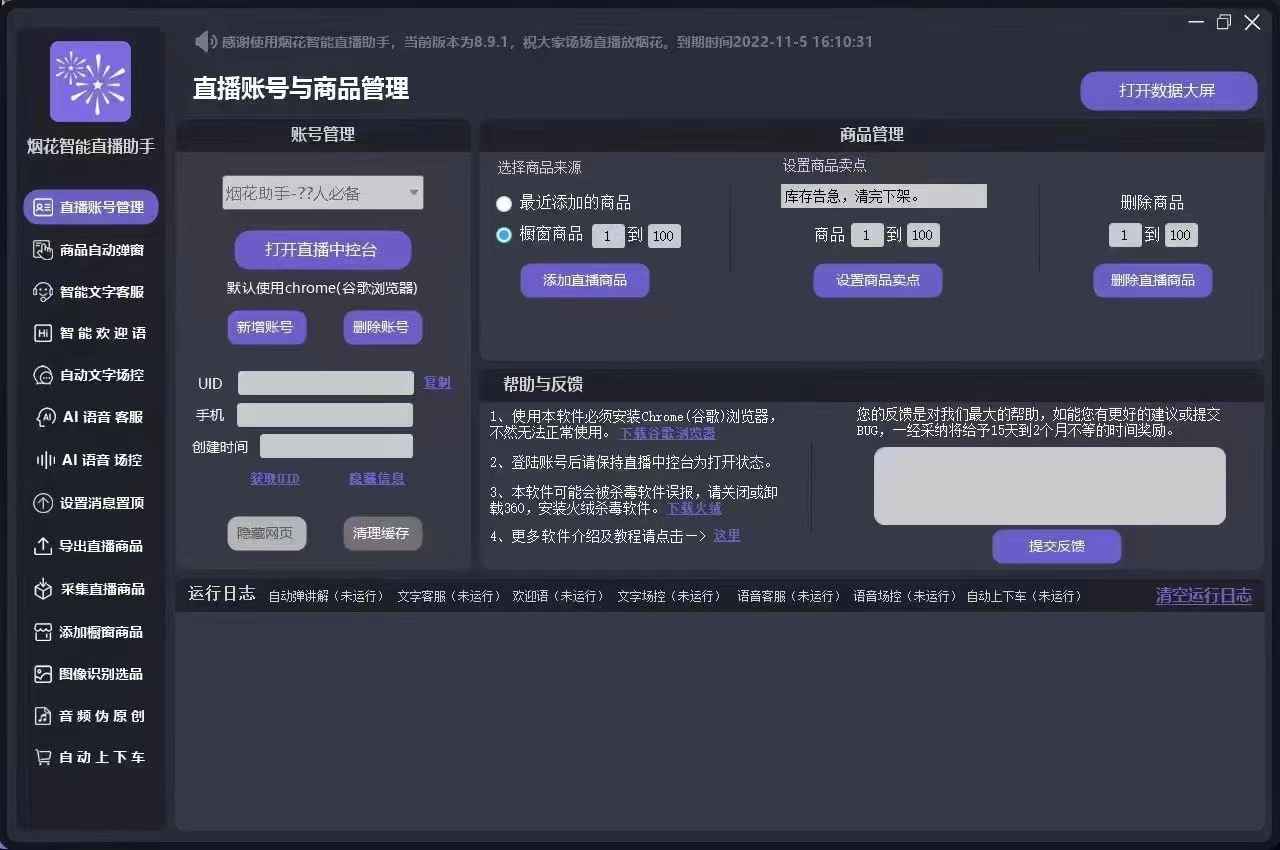The width and height of the screenshot is (1280, 850).
Task: Select the 最近添加的商品 option
Action: 504,204
